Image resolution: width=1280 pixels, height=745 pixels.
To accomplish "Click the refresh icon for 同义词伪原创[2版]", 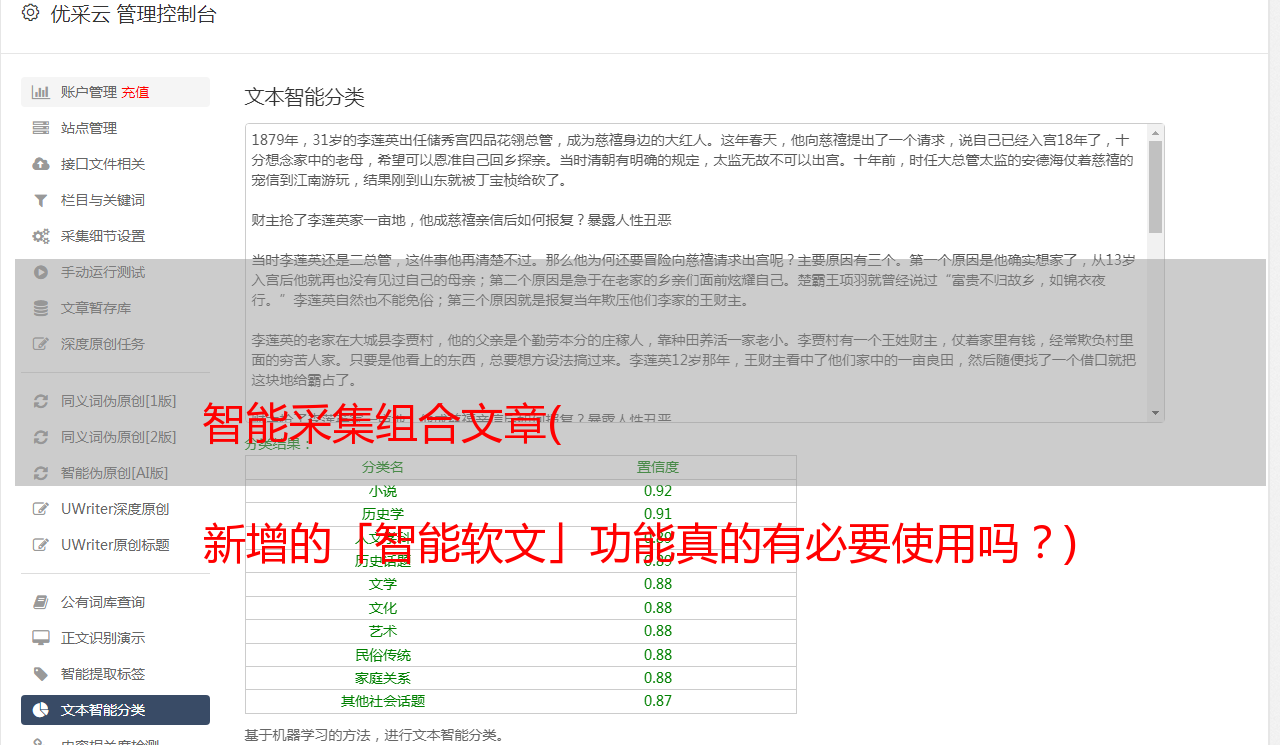I will (41, 437).
